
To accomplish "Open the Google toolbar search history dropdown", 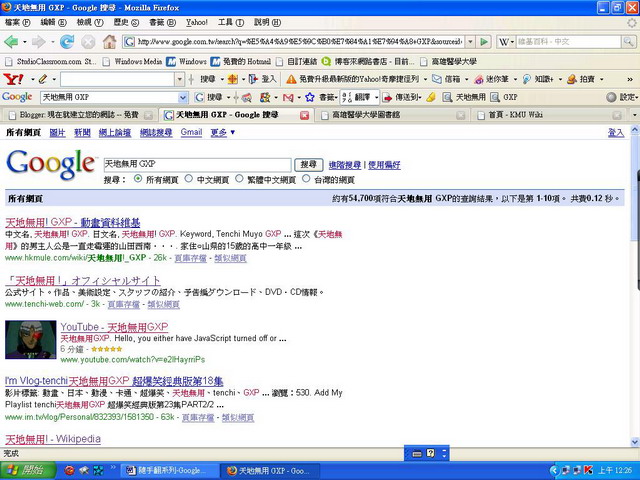I will click(x=183, y=97).
